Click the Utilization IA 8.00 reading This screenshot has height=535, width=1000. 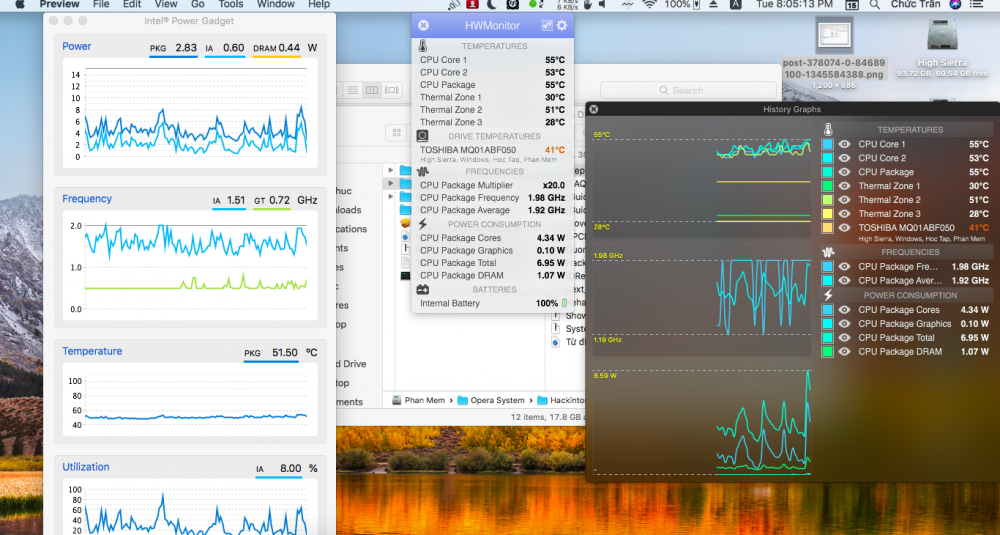279,468
